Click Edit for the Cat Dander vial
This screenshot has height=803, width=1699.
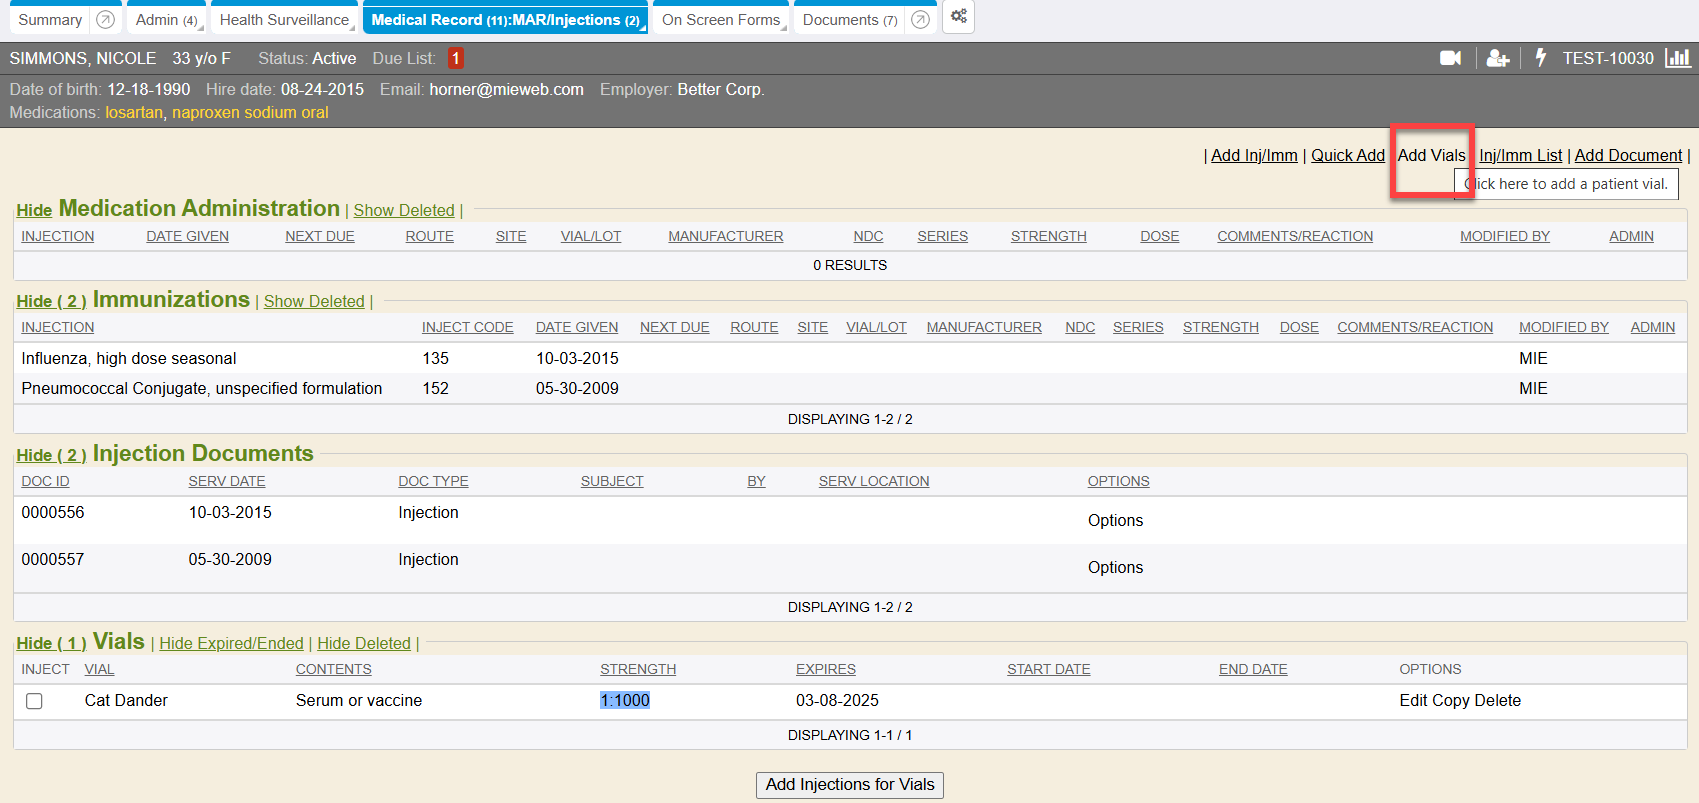[1413, 700]
